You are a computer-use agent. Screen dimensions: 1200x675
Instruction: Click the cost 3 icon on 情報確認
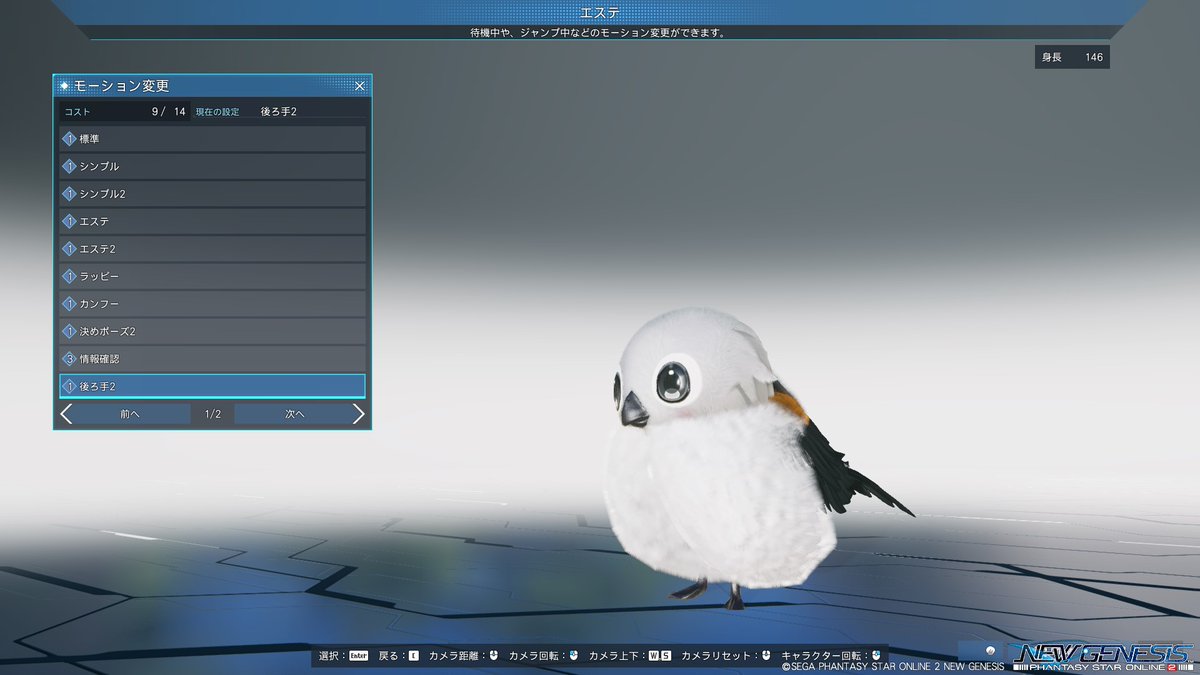(70, 358)
